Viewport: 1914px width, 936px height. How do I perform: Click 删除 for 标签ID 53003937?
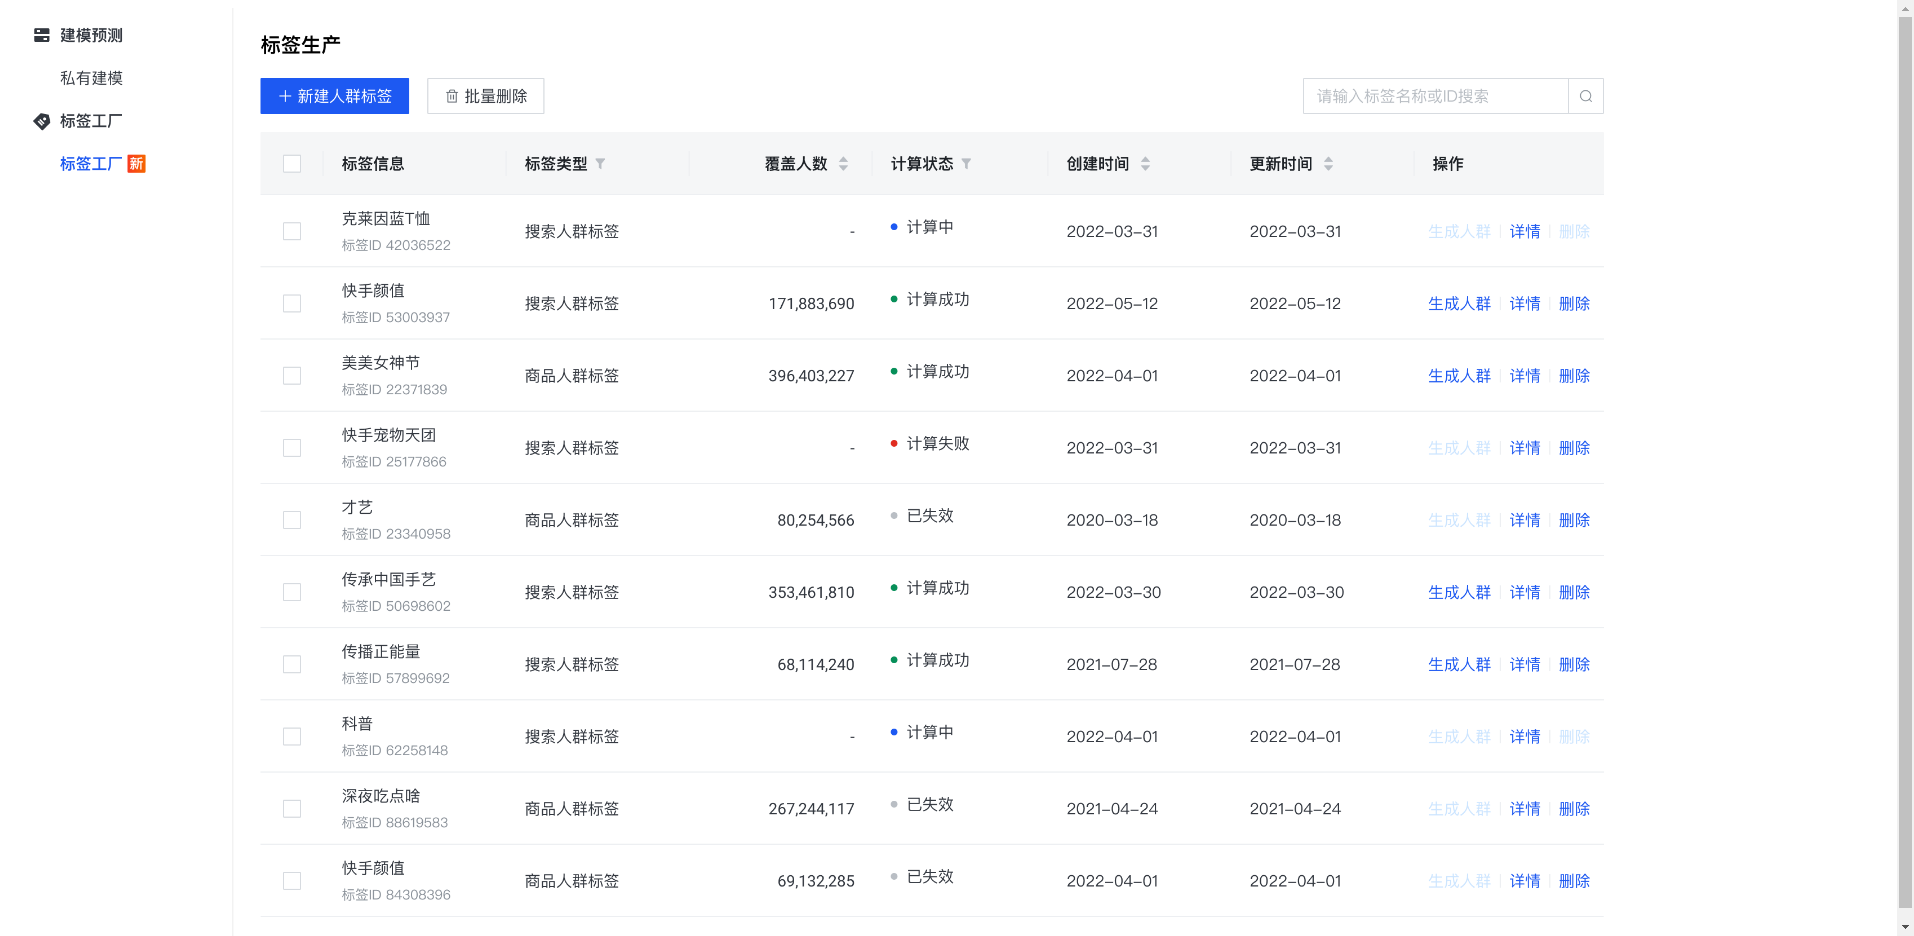pyautogui.click(x=1574, y=304)
